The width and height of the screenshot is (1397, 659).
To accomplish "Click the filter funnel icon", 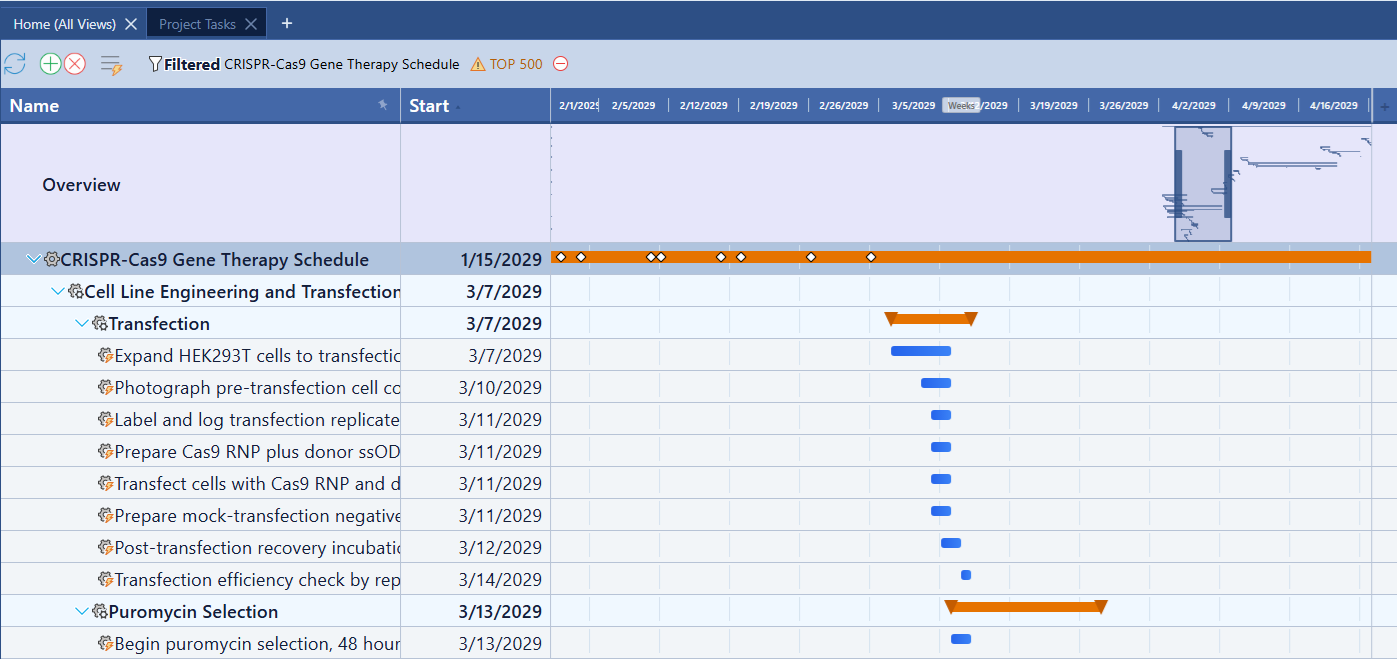I will coord(155,64).
